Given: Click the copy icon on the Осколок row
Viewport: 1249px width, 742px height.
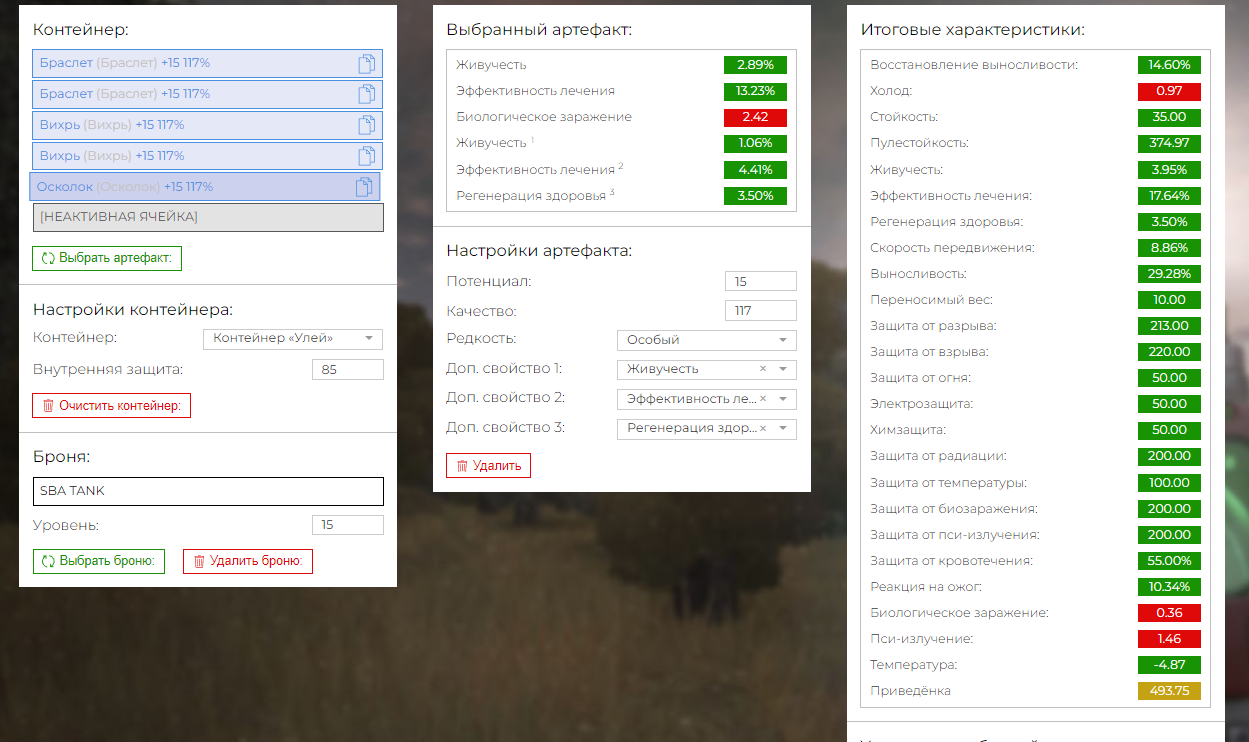Looking at the screenshot, I should [364, 187].
